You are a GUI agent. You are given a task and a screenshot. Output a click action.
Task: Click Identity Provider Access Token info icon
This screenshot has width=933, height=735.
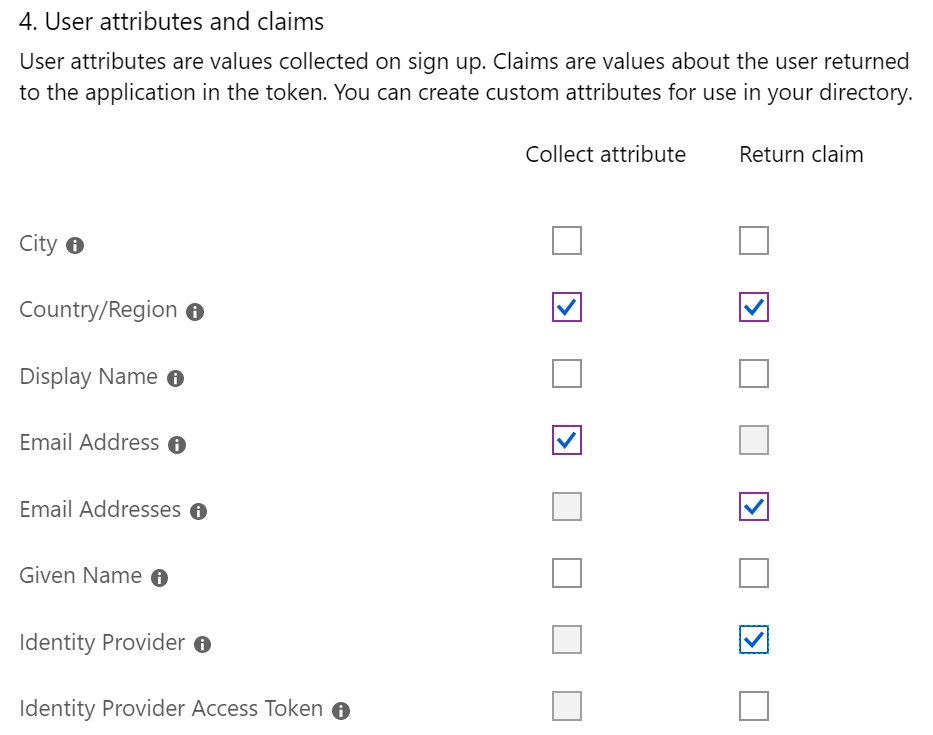[x=341, y=711]
